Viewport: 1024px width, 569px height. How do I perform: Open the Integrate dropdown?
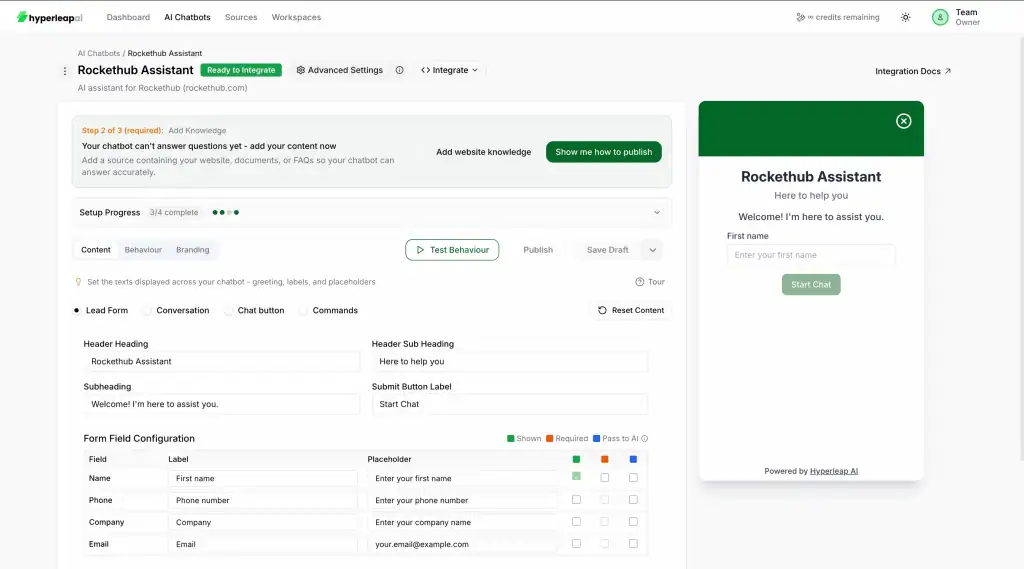(449, 70)
